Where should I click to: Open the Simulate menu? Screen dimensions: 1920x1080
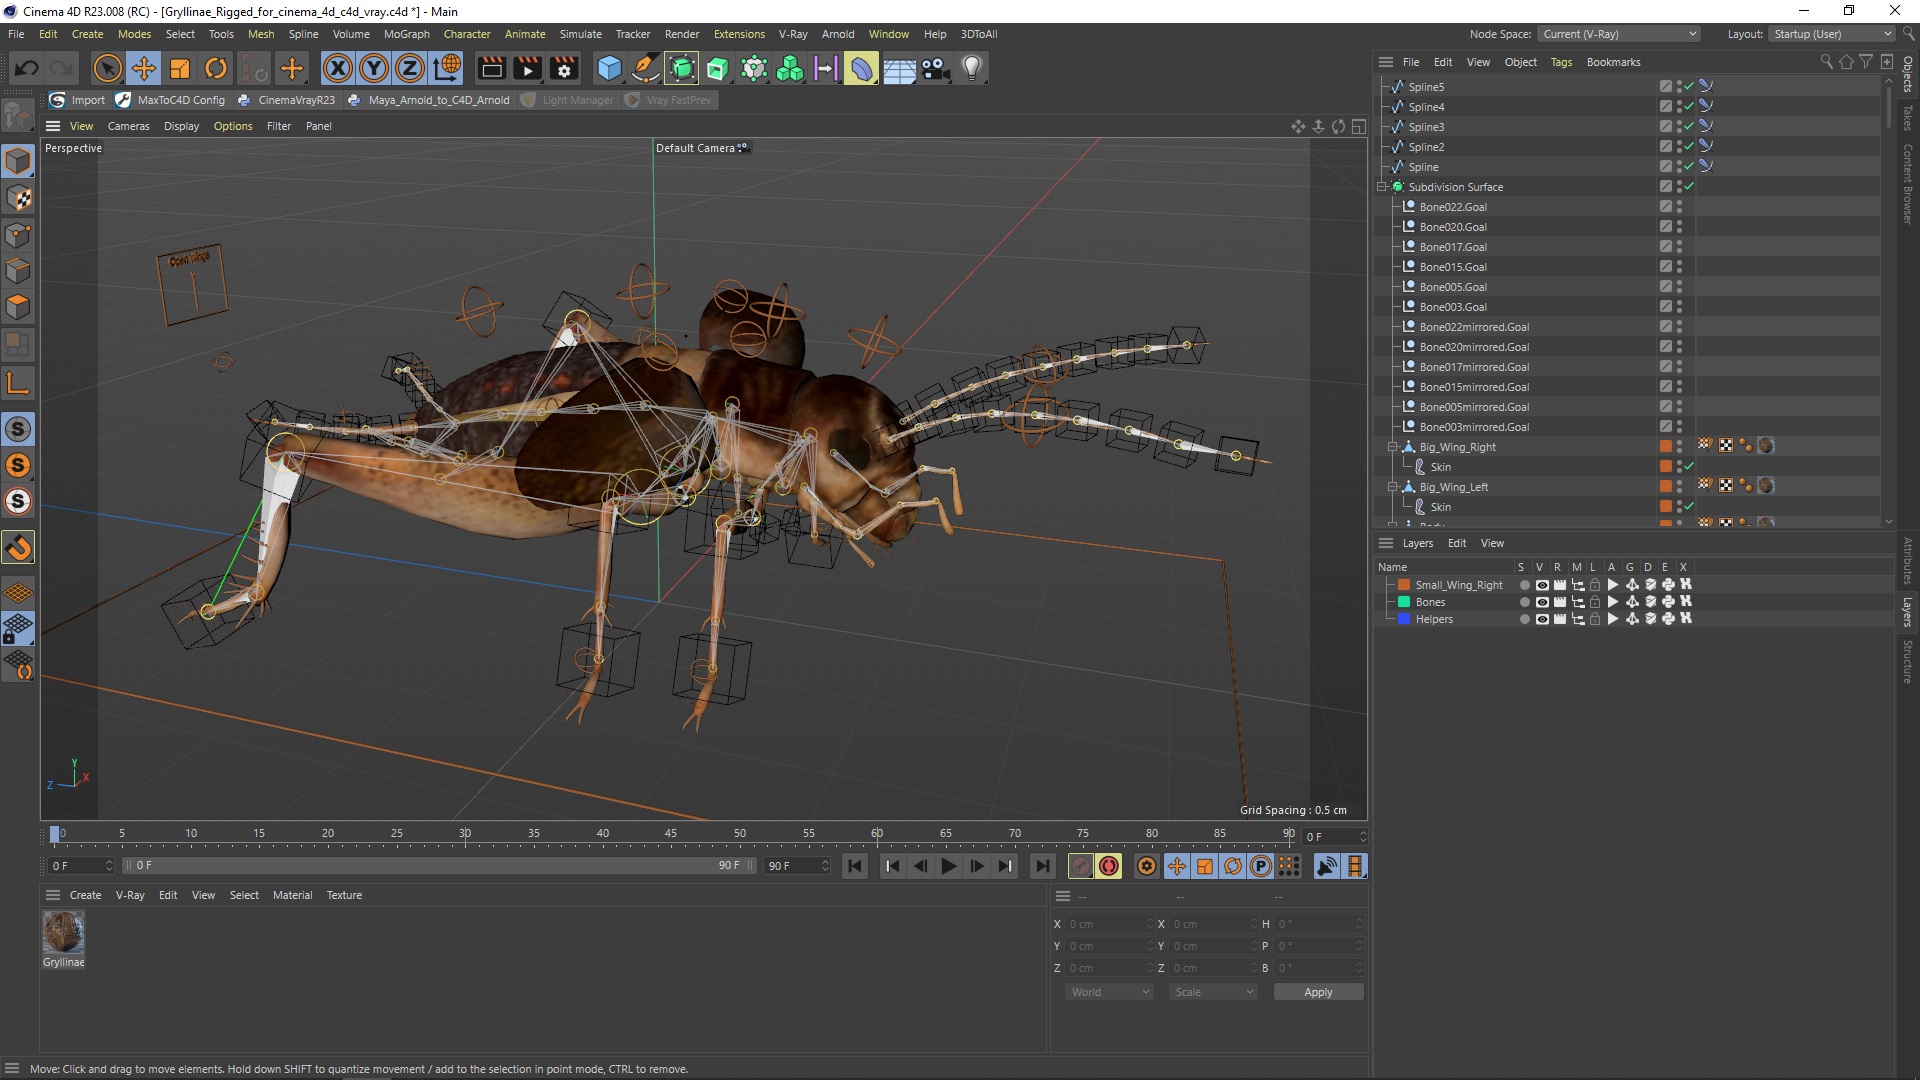pyautogui.click(x=580, y=34)
